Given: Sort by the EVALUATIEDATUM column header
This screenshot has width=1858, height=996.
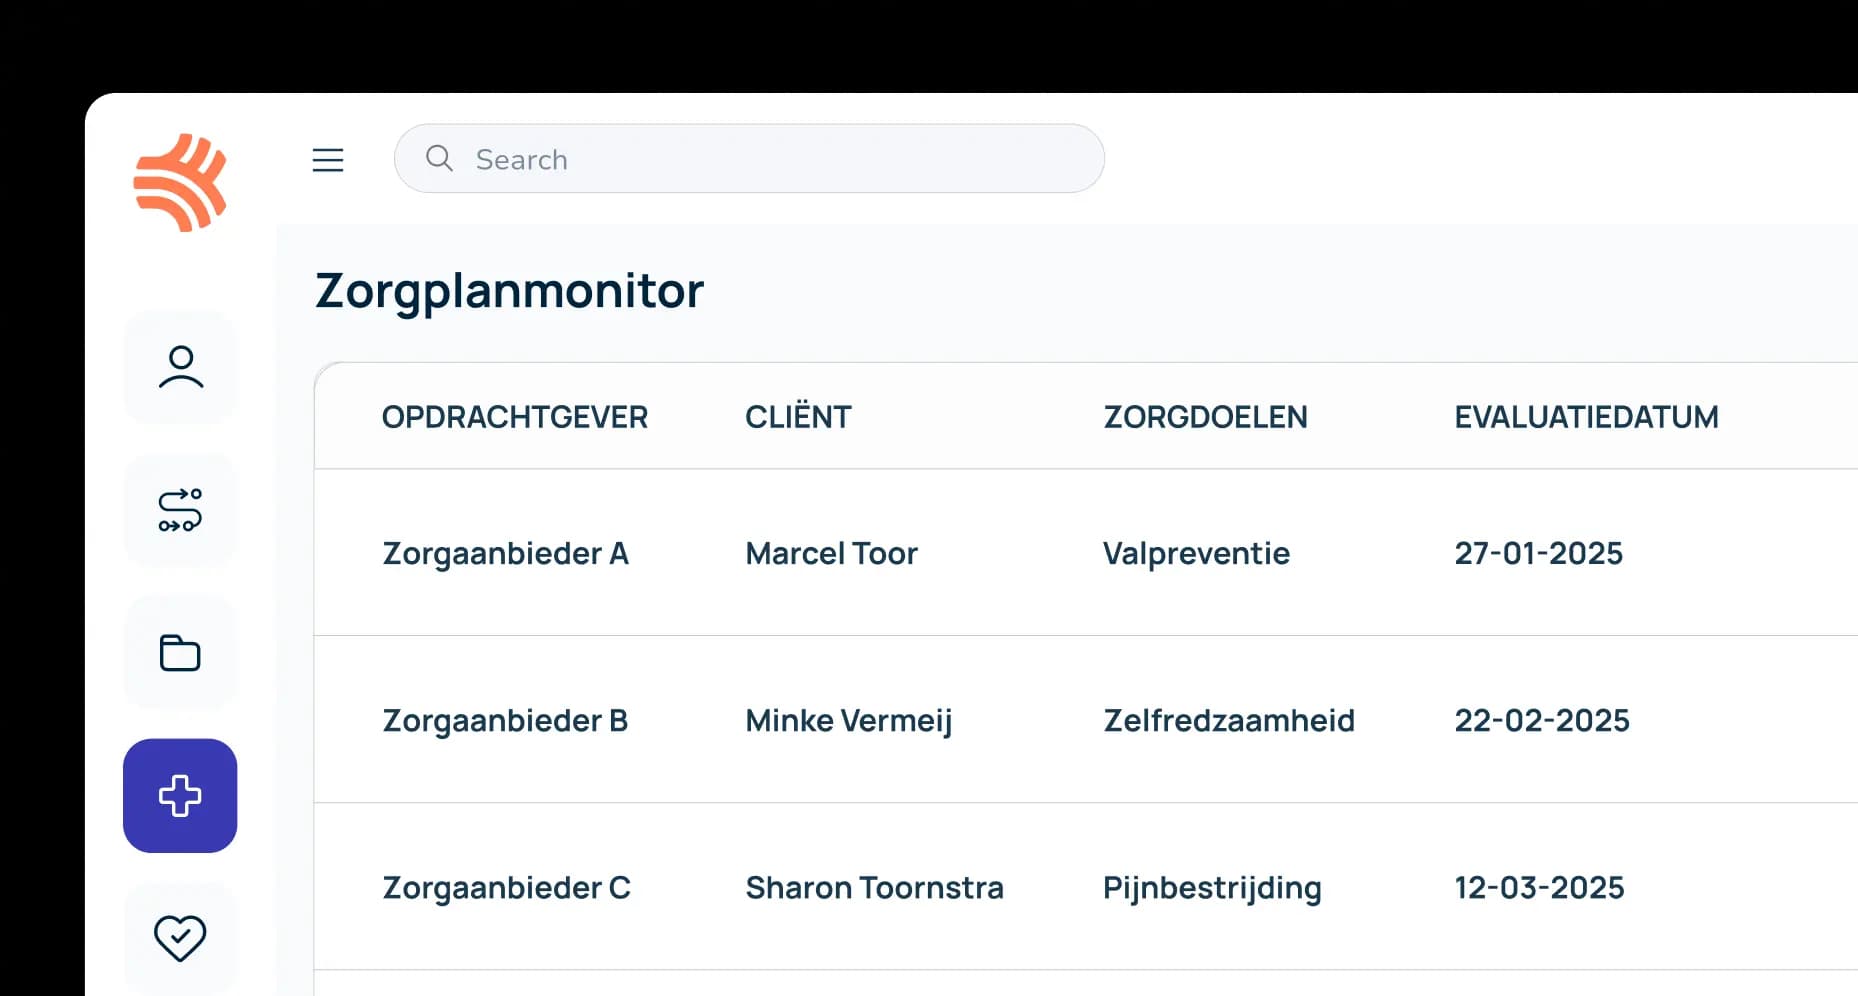Looking at the screenshot, I should [1588, 416].
